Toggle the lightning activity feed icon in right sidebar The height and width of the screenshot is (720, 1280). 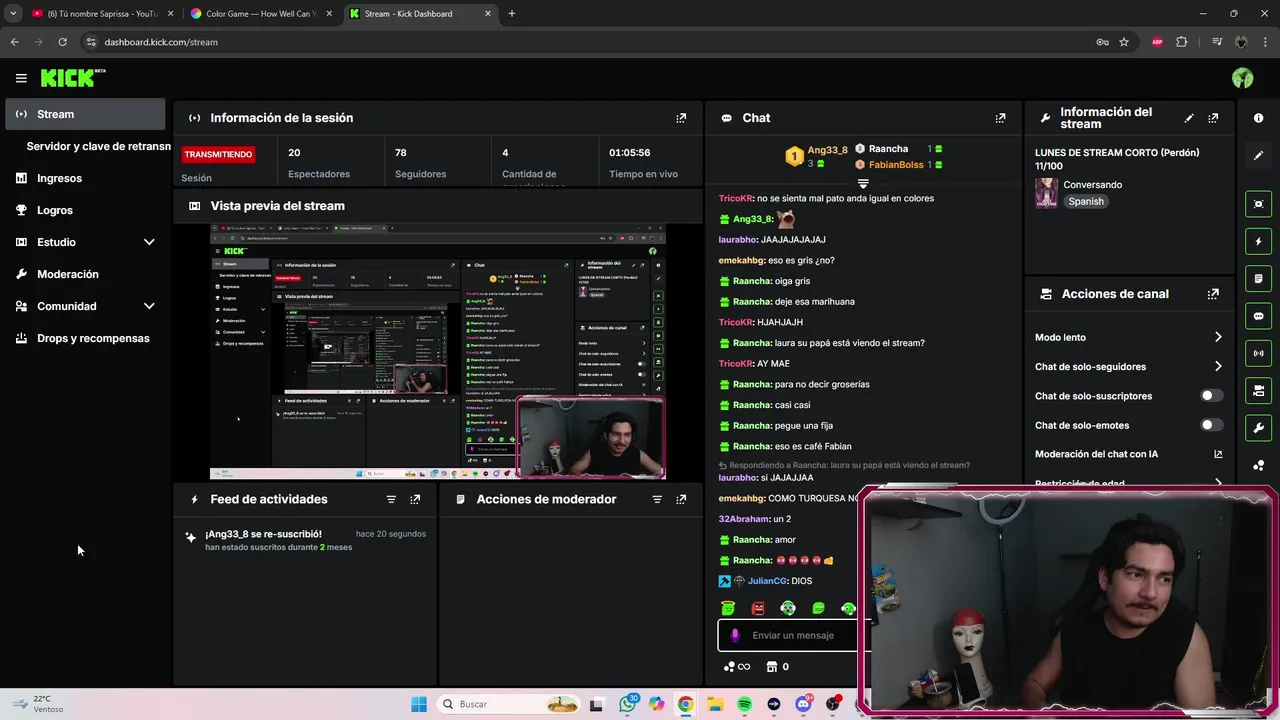click(x=1258, y=241)
